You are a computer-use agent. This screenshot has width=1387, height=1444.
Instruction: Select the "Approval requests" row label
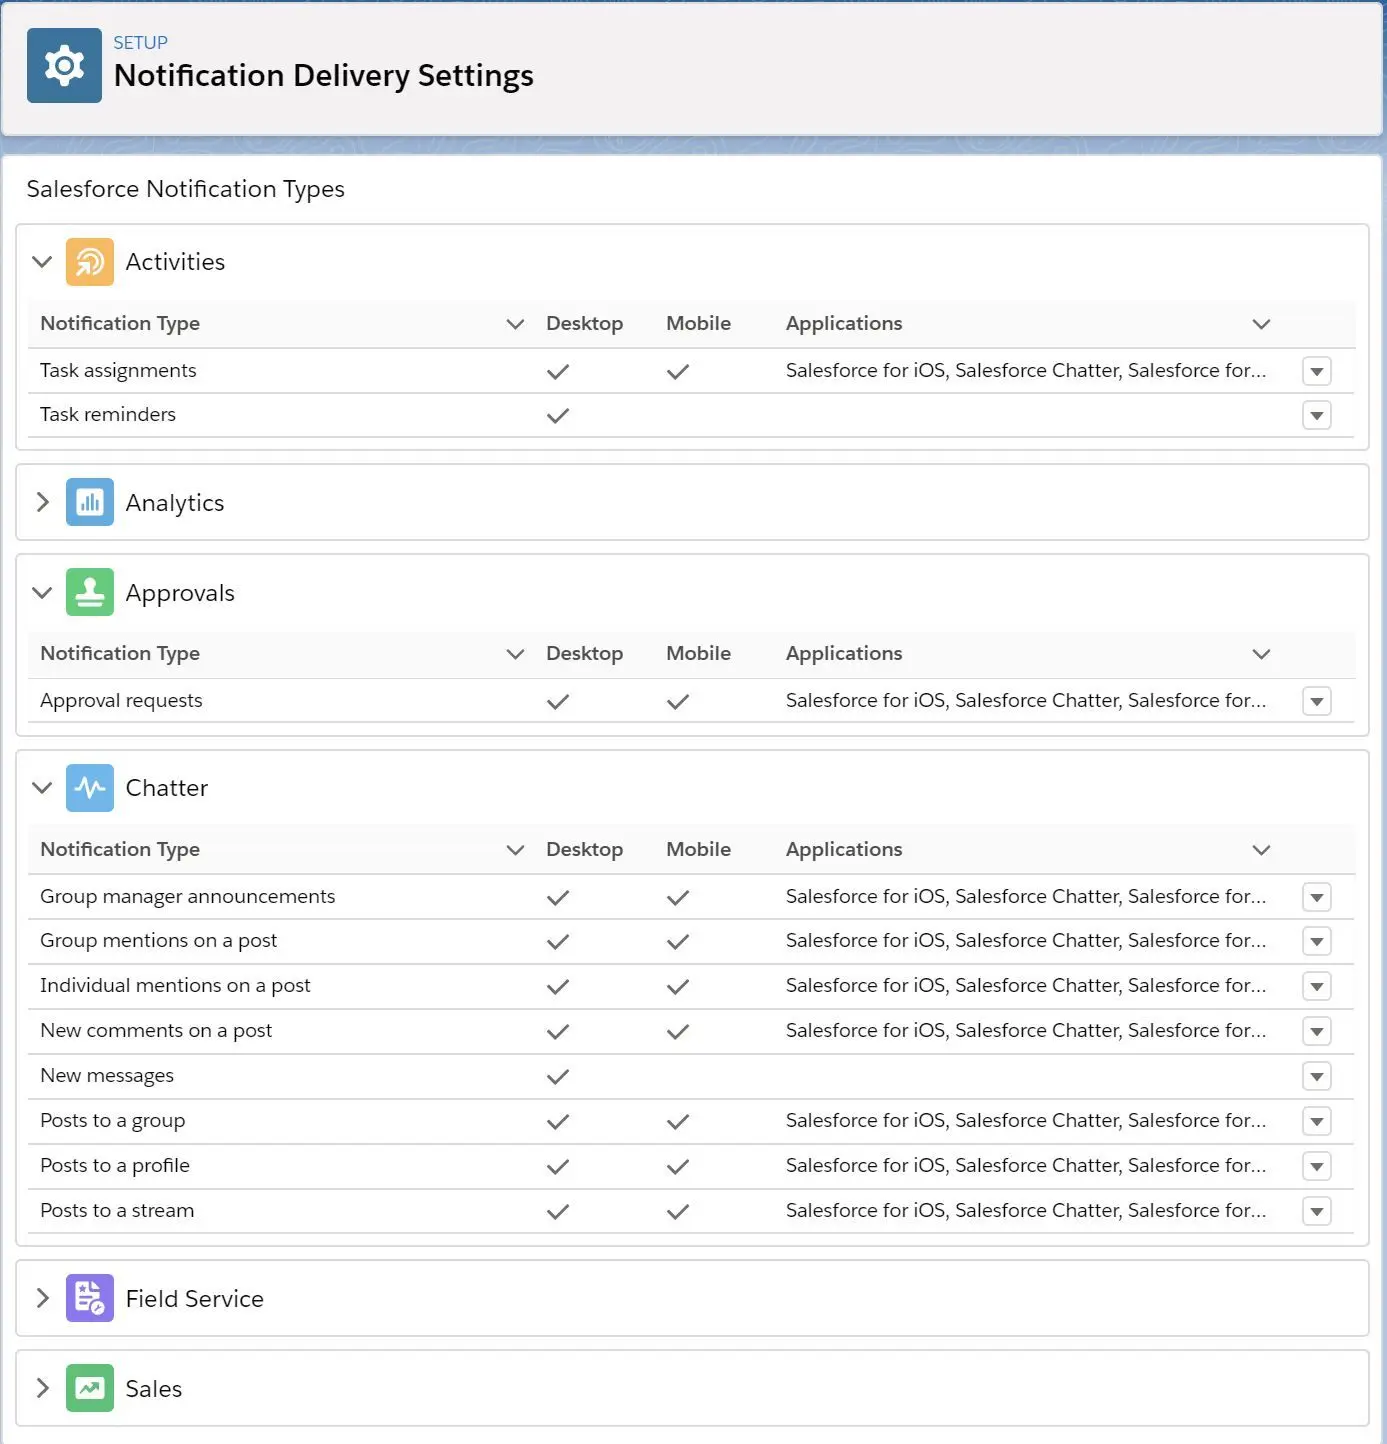coord(121,701)
